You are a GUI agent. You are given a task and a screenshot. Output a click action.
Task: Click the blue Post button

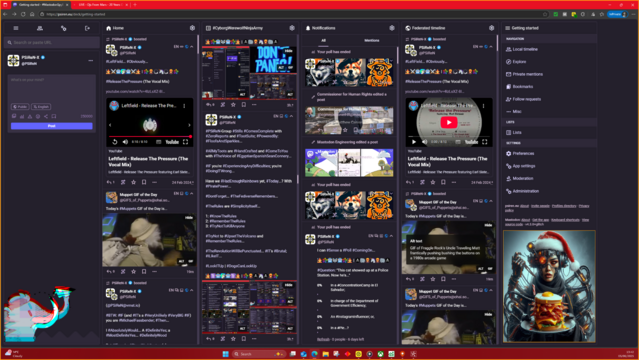(51, 126)
